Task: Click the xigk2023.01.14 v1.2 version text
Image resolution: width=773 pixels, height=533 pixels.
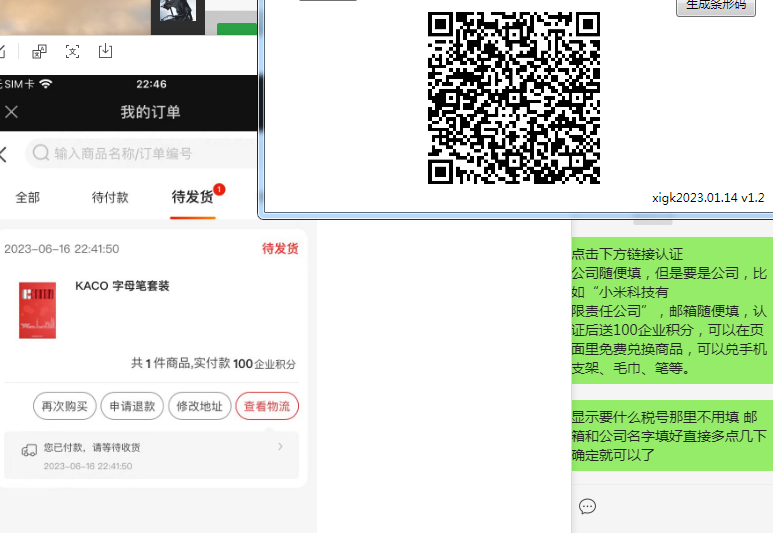Action: [x=708, y=198]
